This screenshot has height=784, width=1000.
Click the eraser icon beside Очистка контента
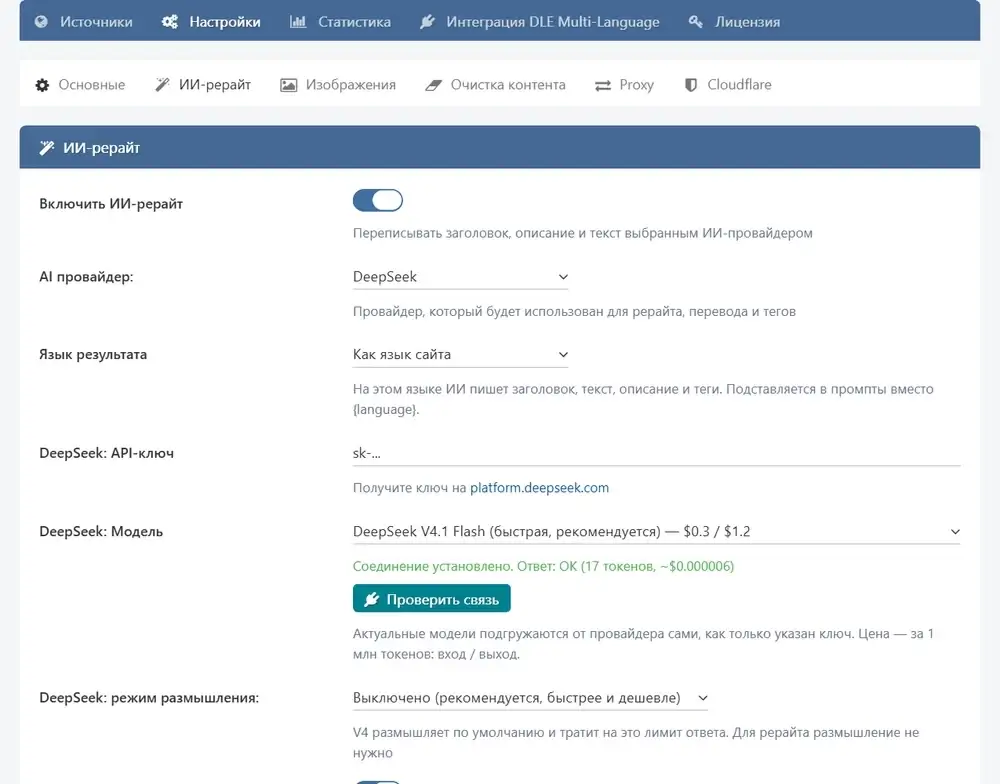tap(434, 85)
